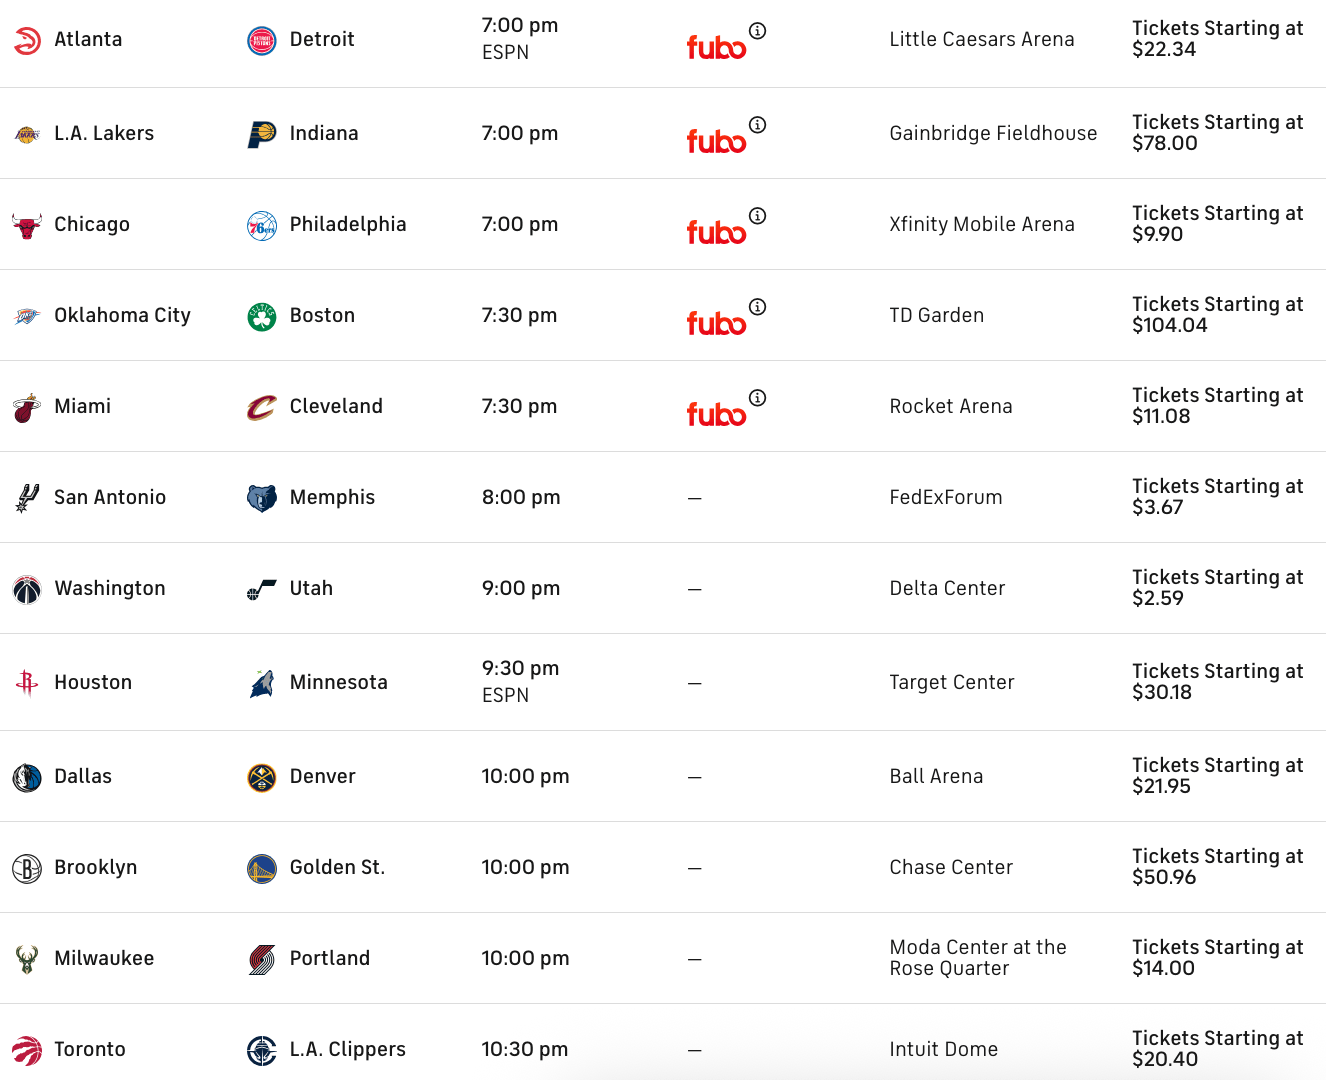
Task: Open the Oklahoma City team page
Action: point(122,316)
